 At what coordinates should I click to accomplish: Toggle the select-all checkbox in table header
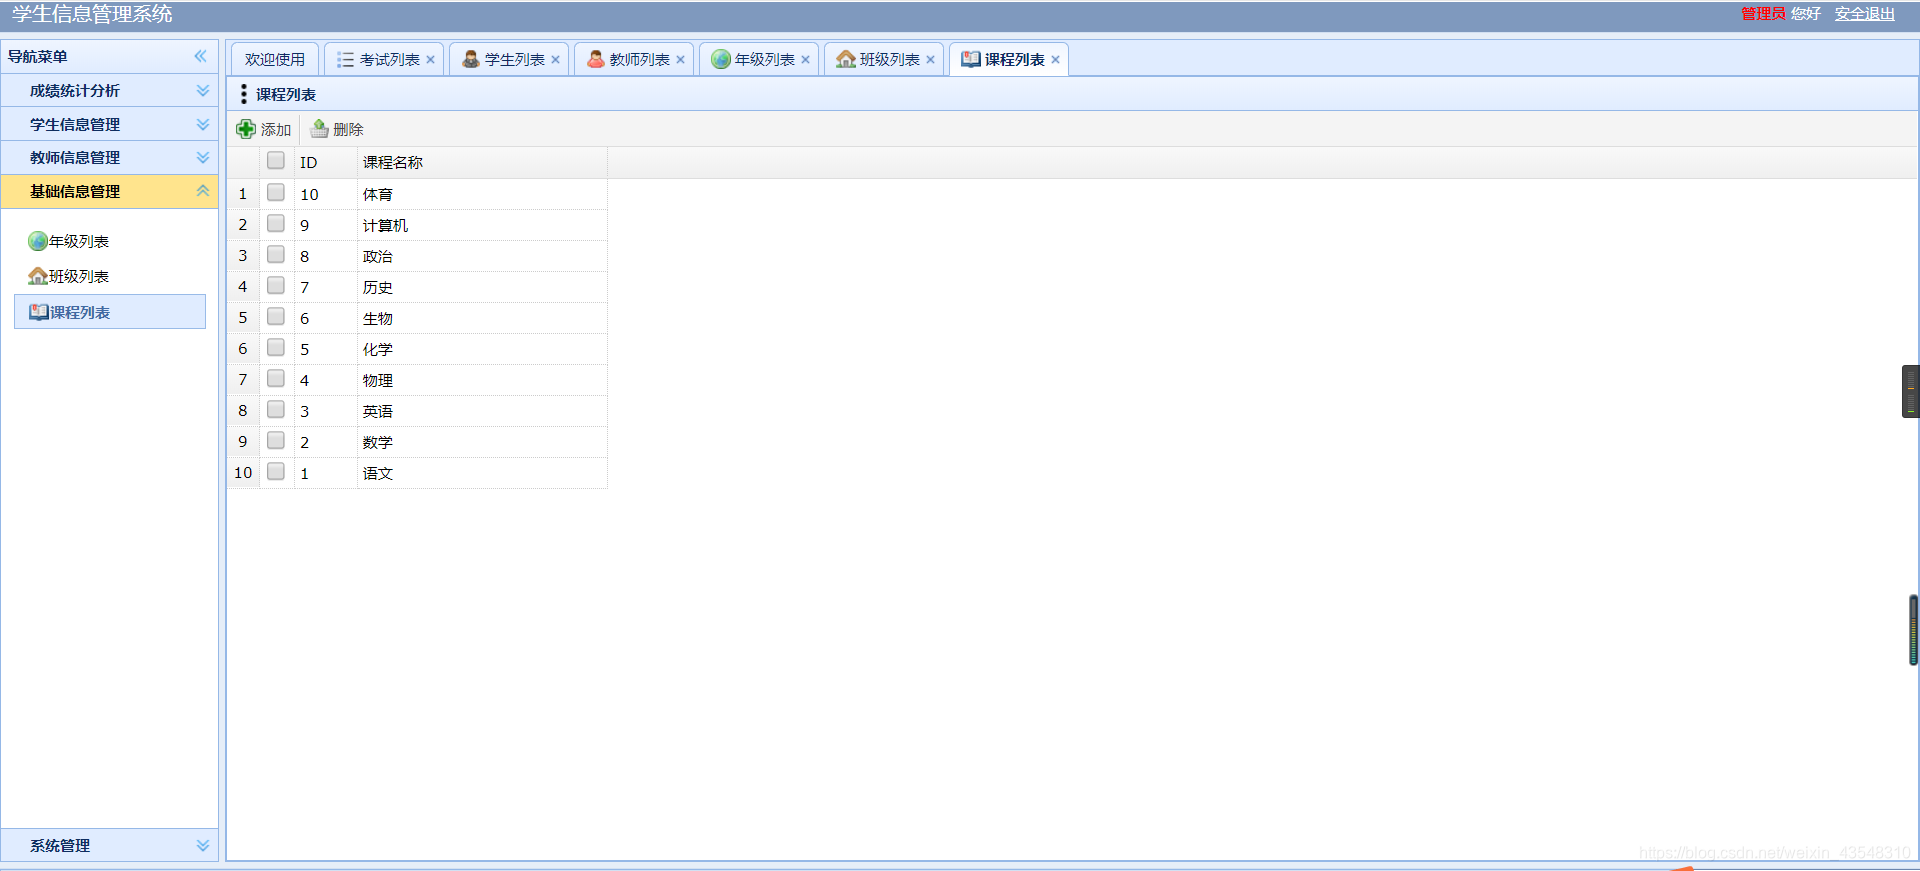point(276,161)
